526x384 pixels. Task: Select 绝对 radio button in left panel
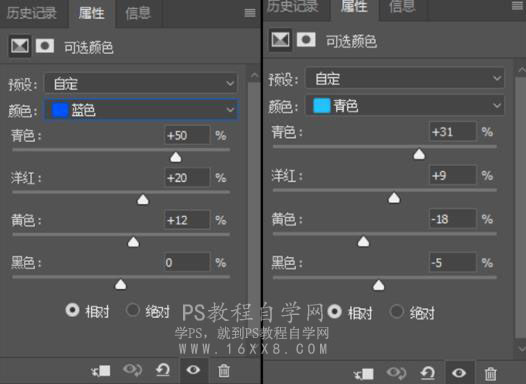133,310
